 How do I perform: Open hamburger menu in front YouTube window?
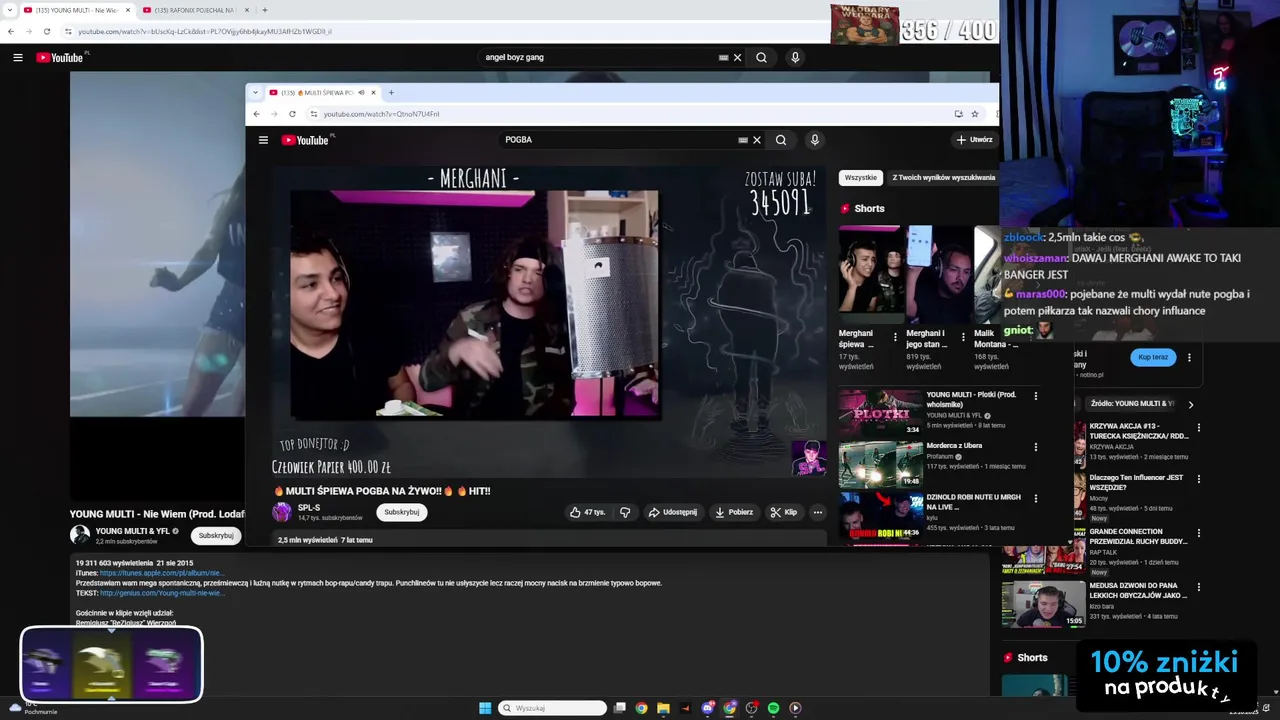coord(263,140)
